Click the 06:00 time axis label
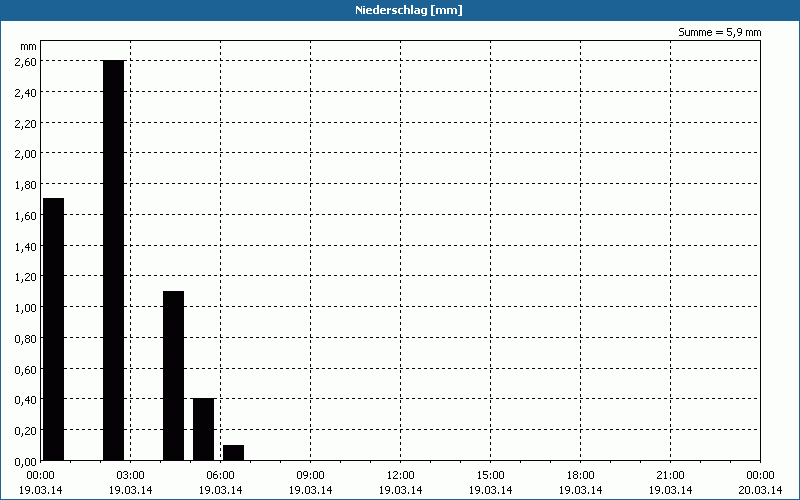 [x=220, y=476]
